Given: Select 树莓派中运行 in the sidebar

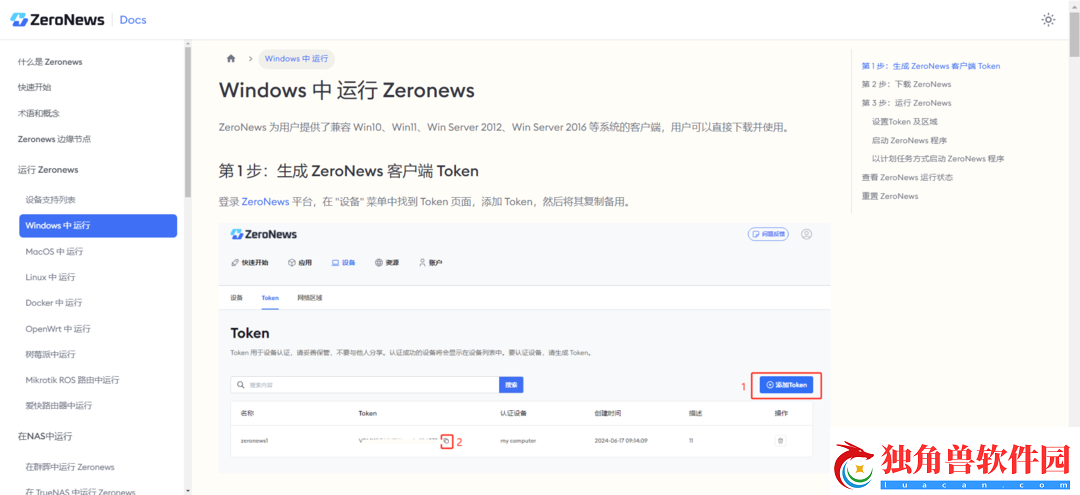Looking at the screenshot, I should click(50, 355).
